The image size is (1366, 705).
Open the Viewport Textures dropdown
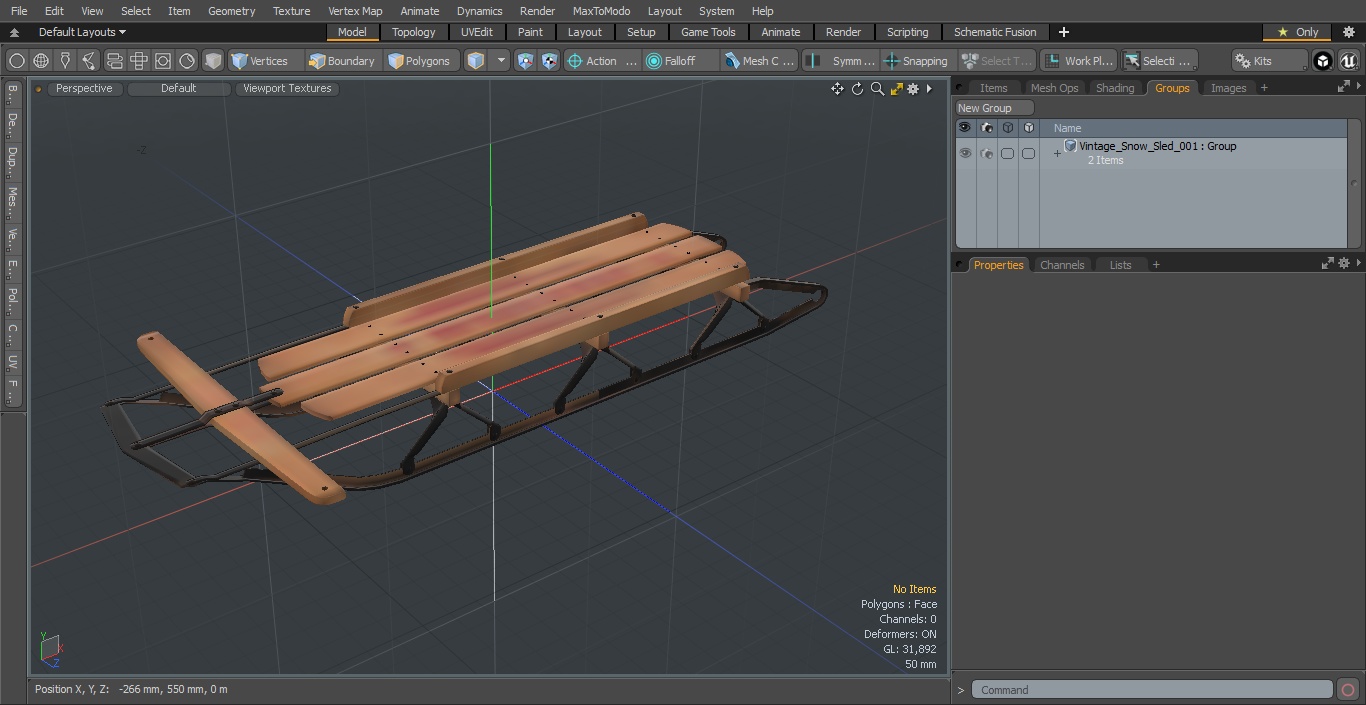pyautogui.click(x=287, y=88)
